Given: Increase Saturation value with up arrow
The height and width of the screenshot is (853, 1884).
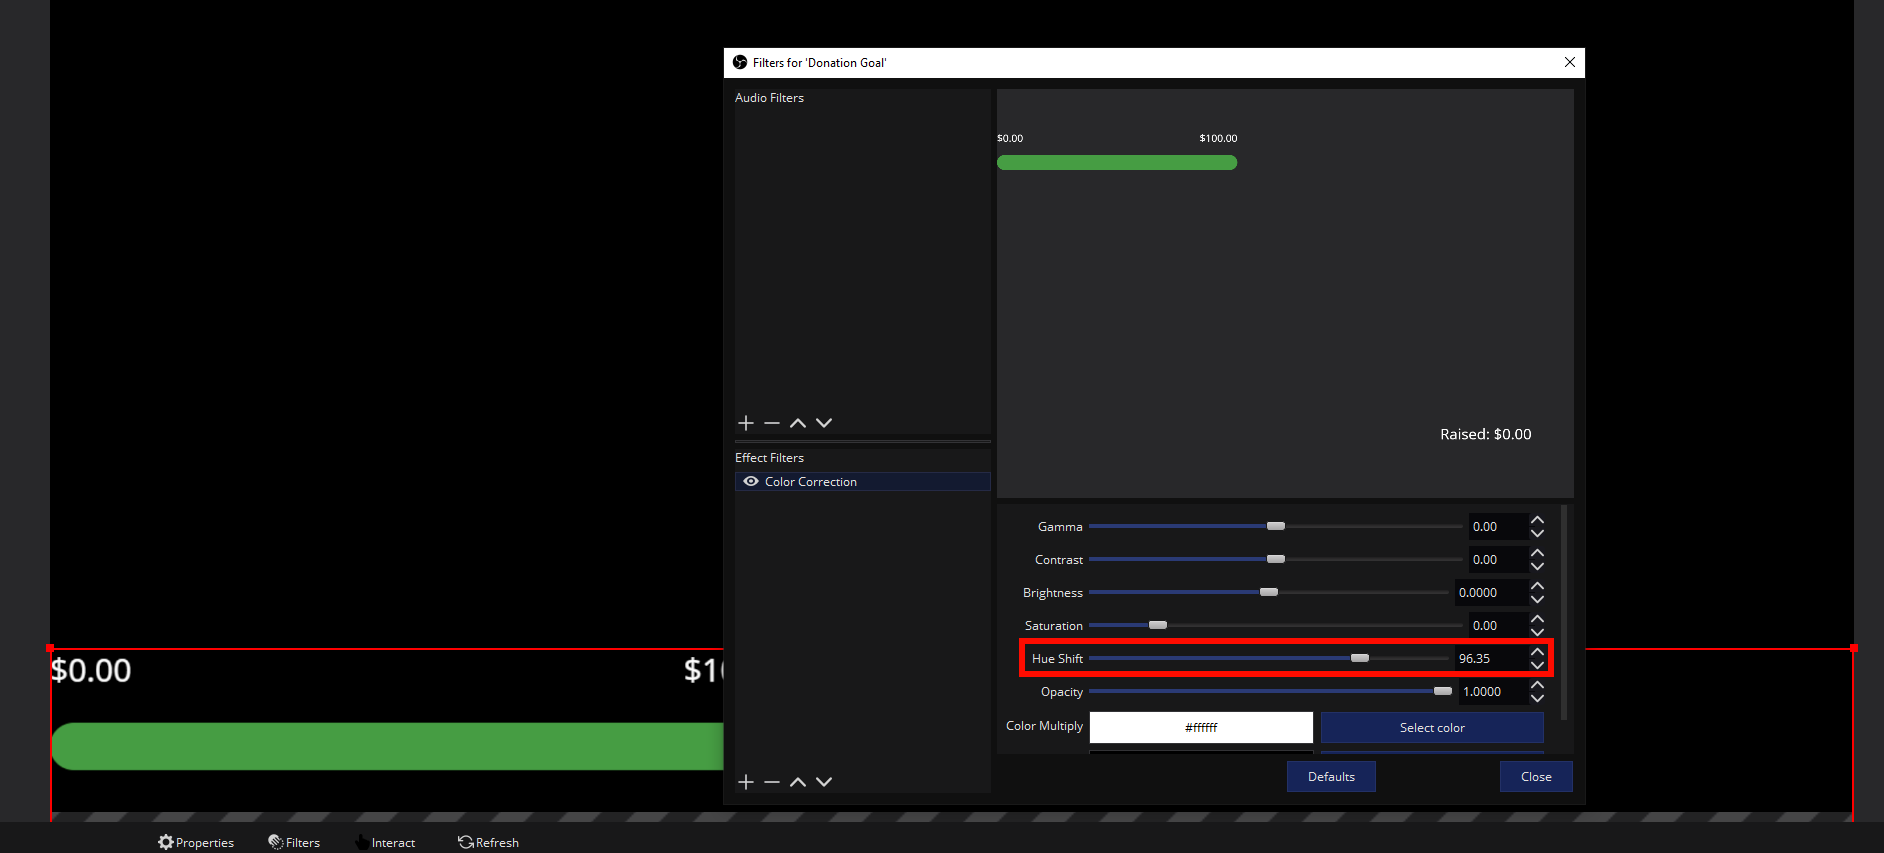Looking at the screenshot, I should [x=1538, y=619].
